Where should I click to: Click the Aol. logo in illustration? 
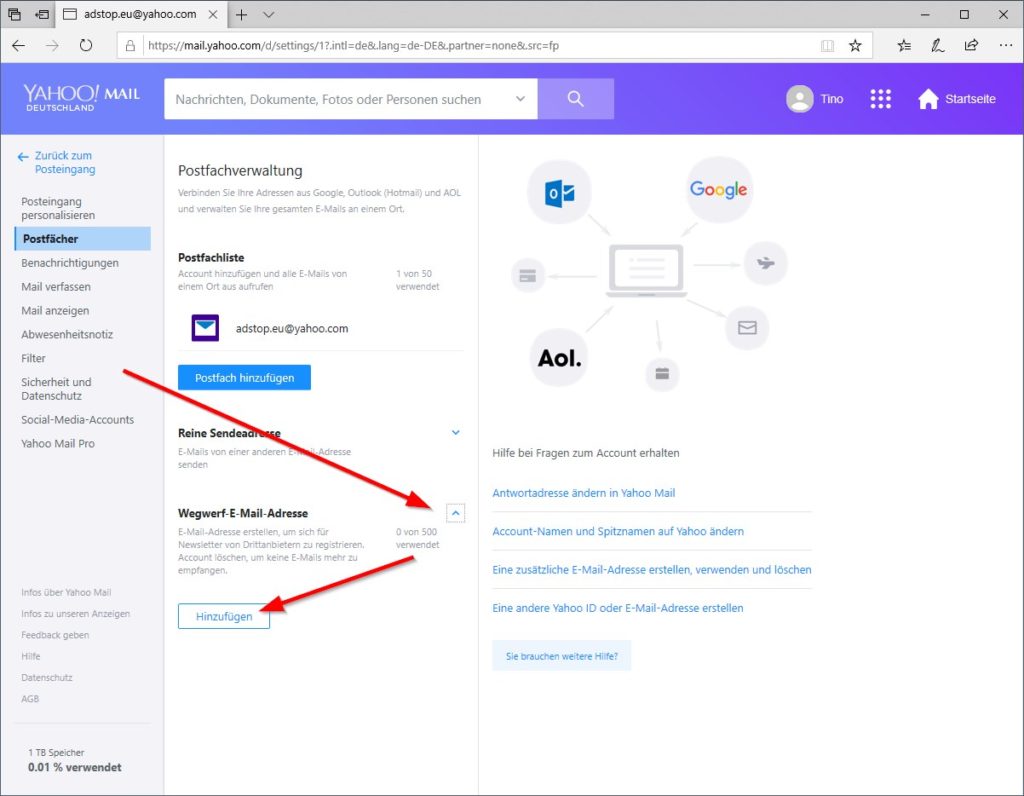[x=559, y=358]
